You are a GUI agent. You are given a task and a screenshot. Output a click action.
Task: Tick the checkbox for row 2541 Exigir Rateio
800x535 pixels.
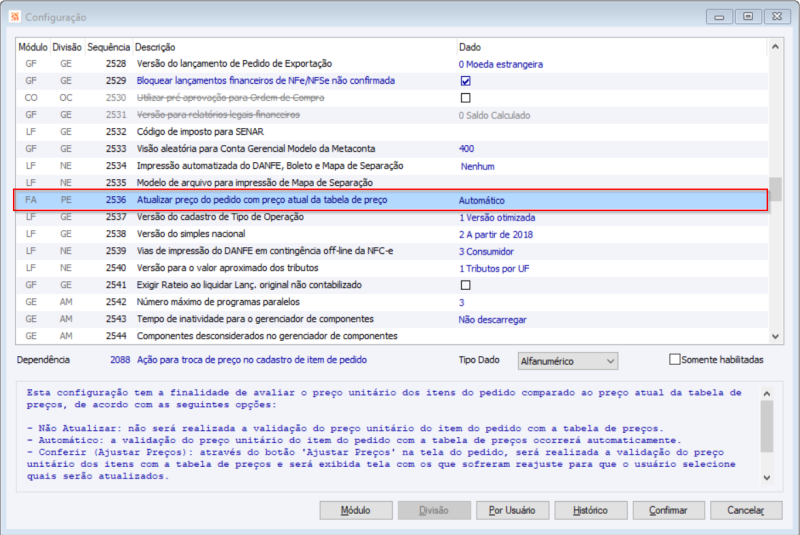(x=465, y=285)
